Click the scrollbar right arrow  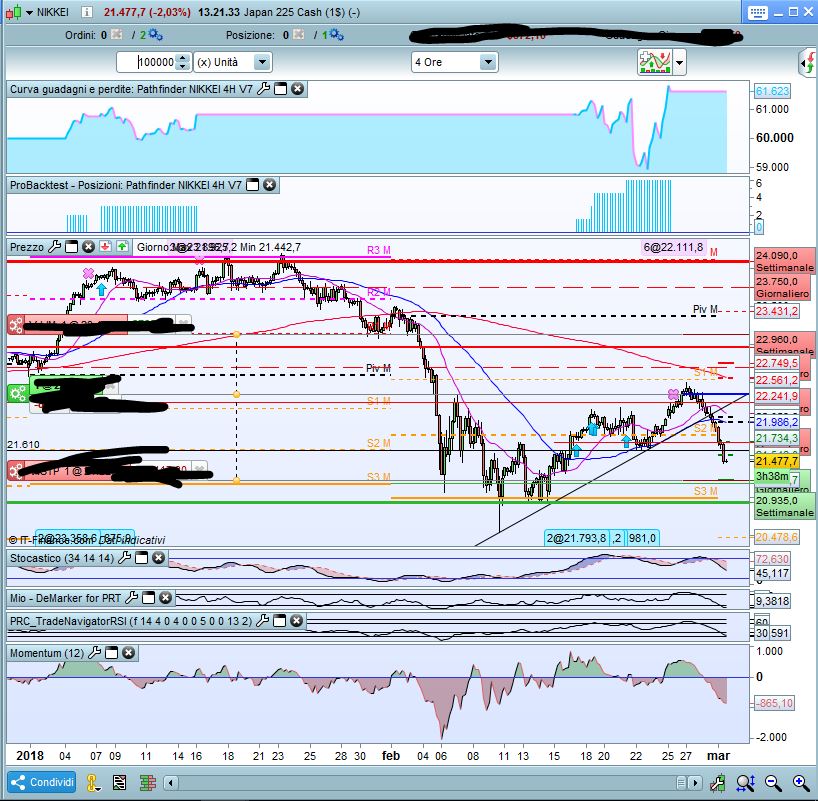[x=695, y=782]
